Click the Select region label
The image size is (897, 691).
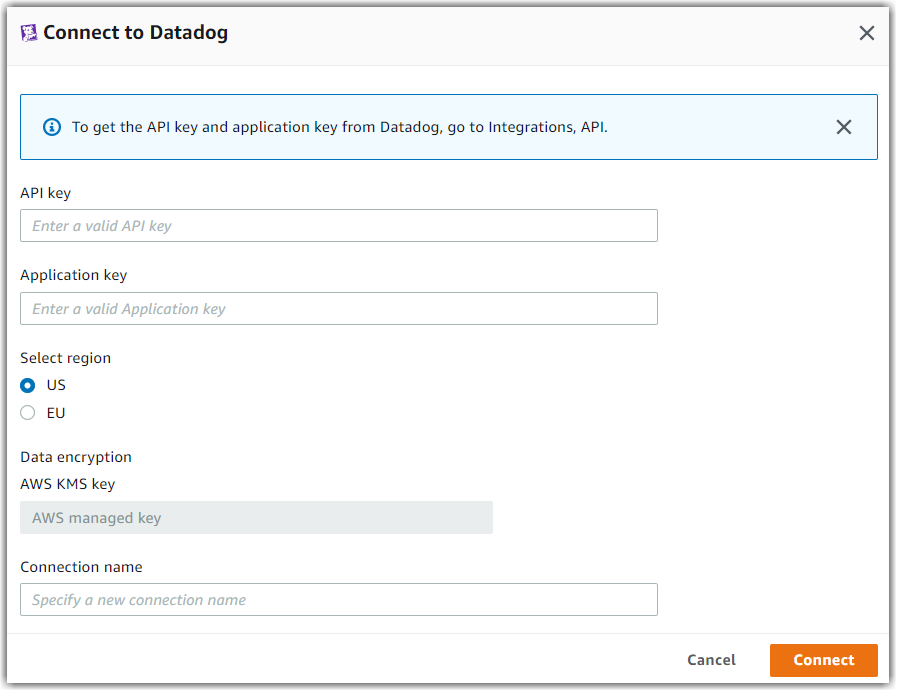(65, 357)
